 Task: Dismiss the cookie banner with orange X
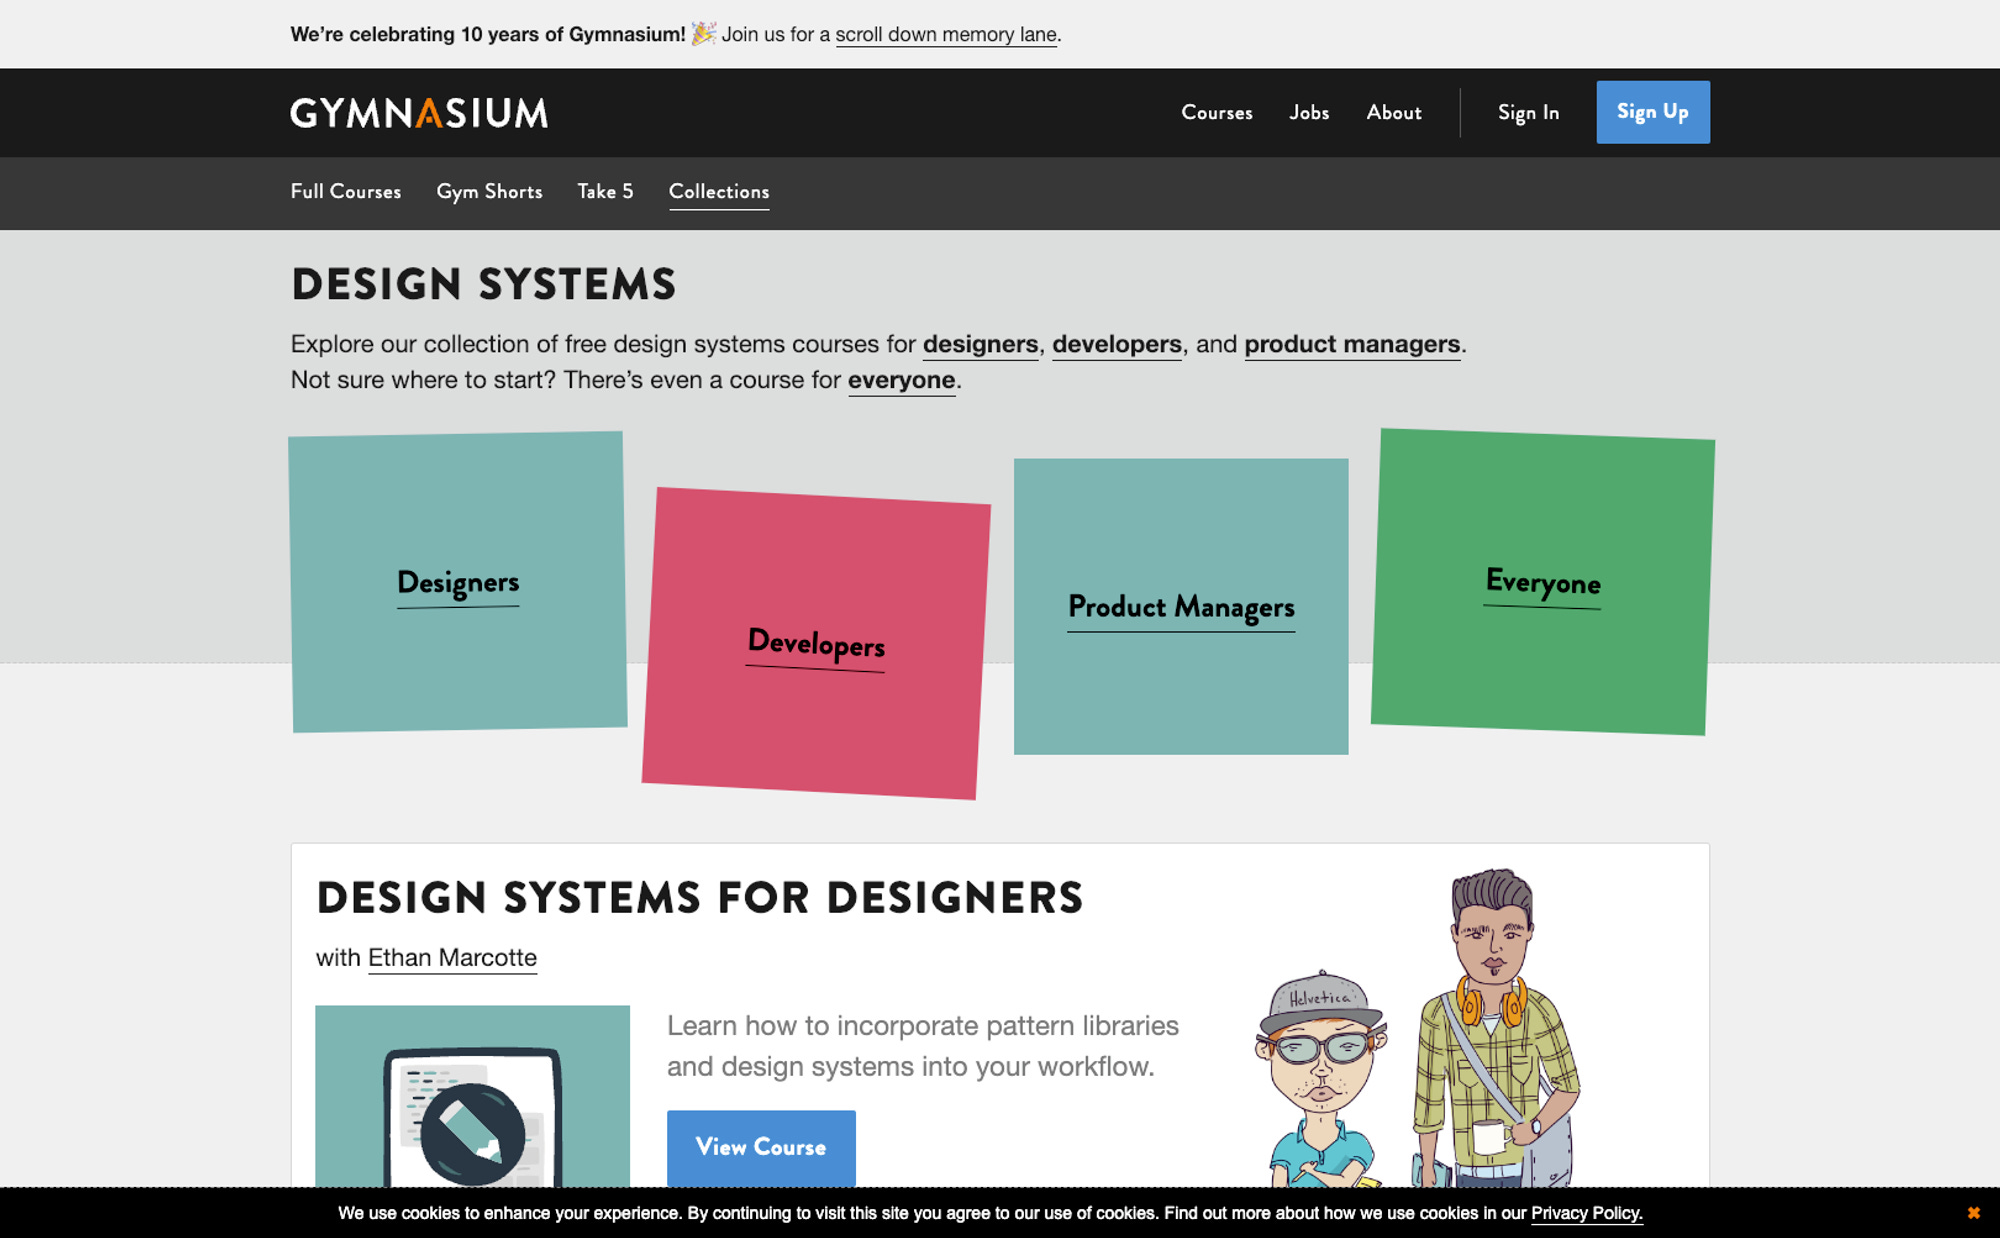pos(1973,1213)
